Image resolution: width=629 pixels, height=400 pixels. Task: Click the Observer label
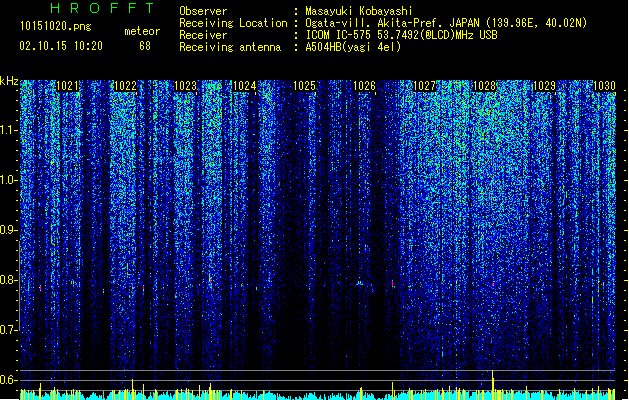(x=203, y=11)
